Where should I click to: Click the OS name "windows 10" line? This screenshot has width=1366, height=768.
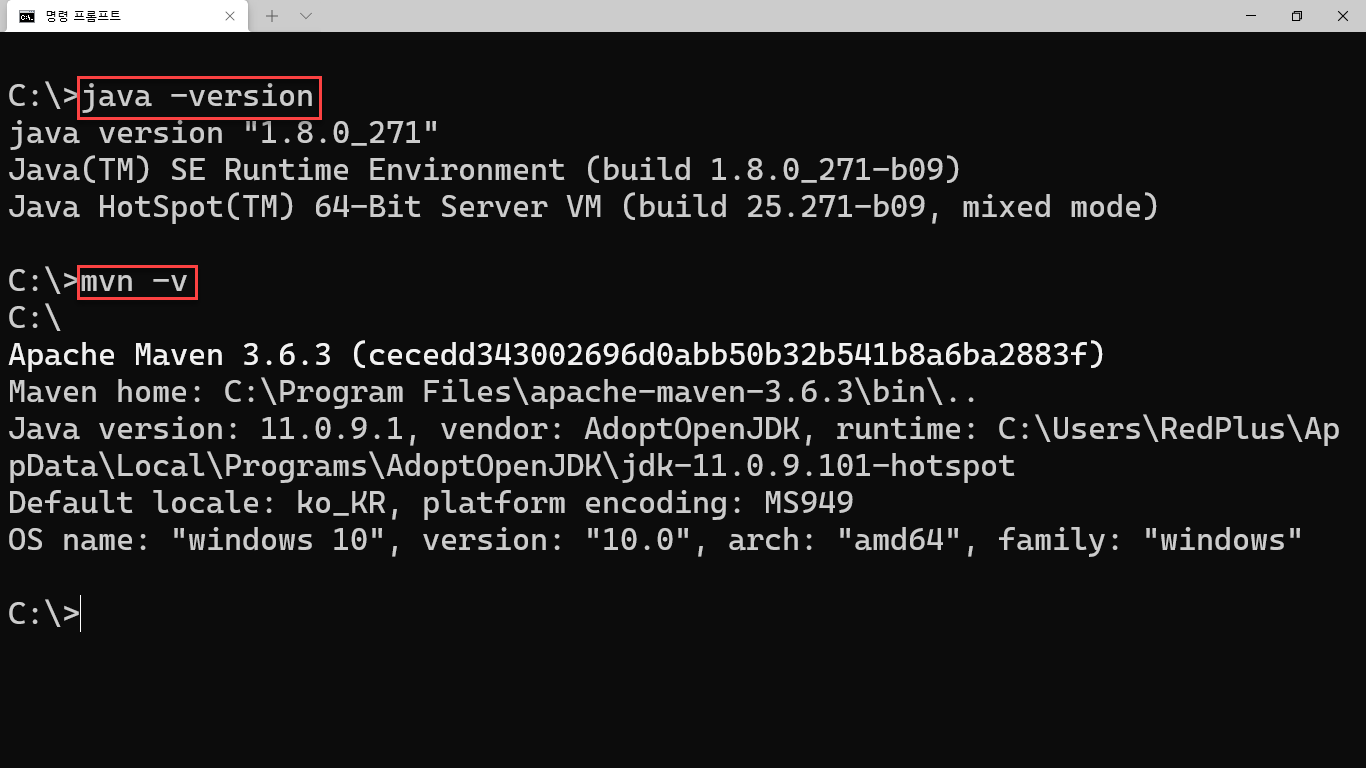click(x=655, y=540)
